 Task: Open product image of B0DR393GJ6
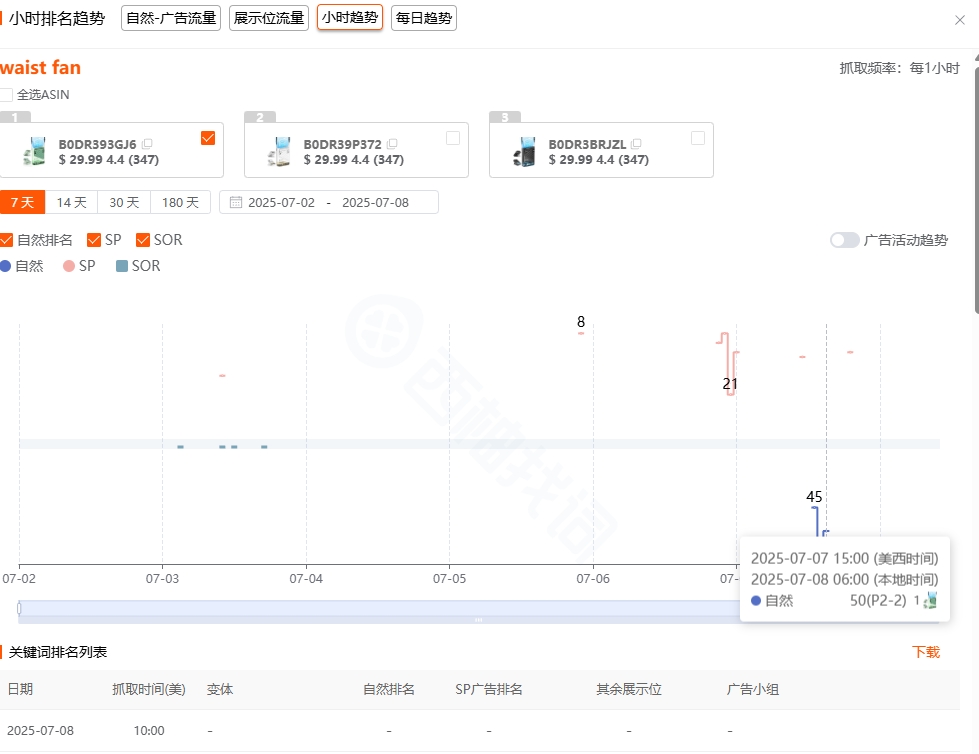[x=35, y=152]
